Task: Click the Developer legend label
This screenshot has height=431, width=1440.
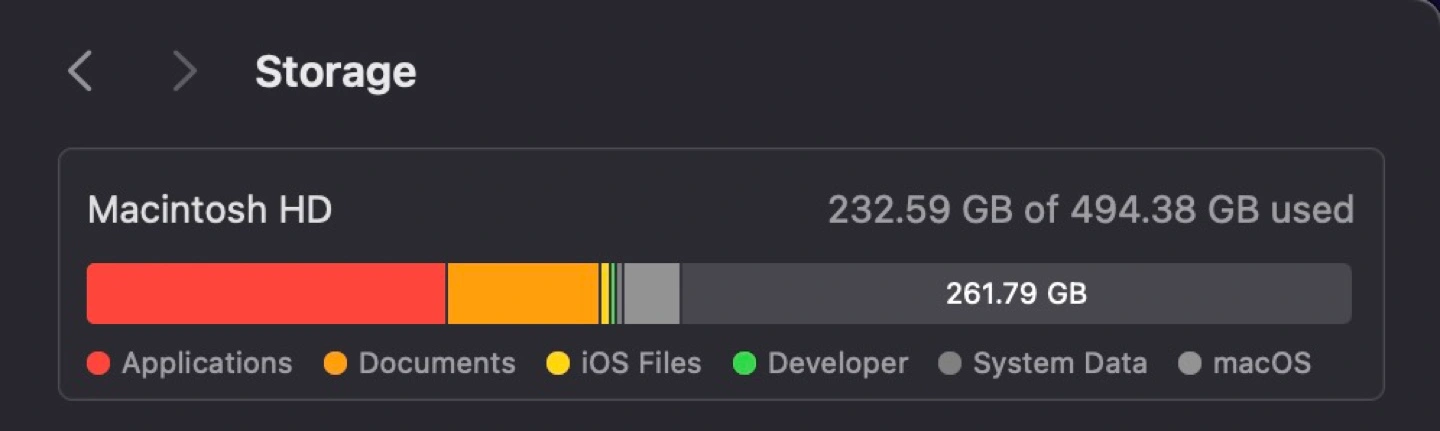Action: (x=838, y=363)
